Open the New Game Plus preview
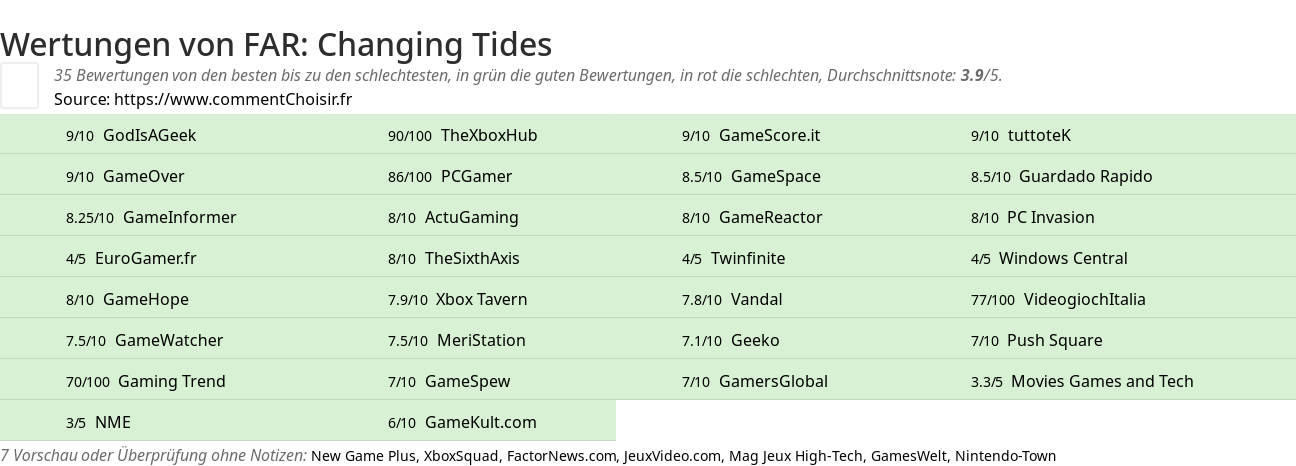 tap(363, 456)
